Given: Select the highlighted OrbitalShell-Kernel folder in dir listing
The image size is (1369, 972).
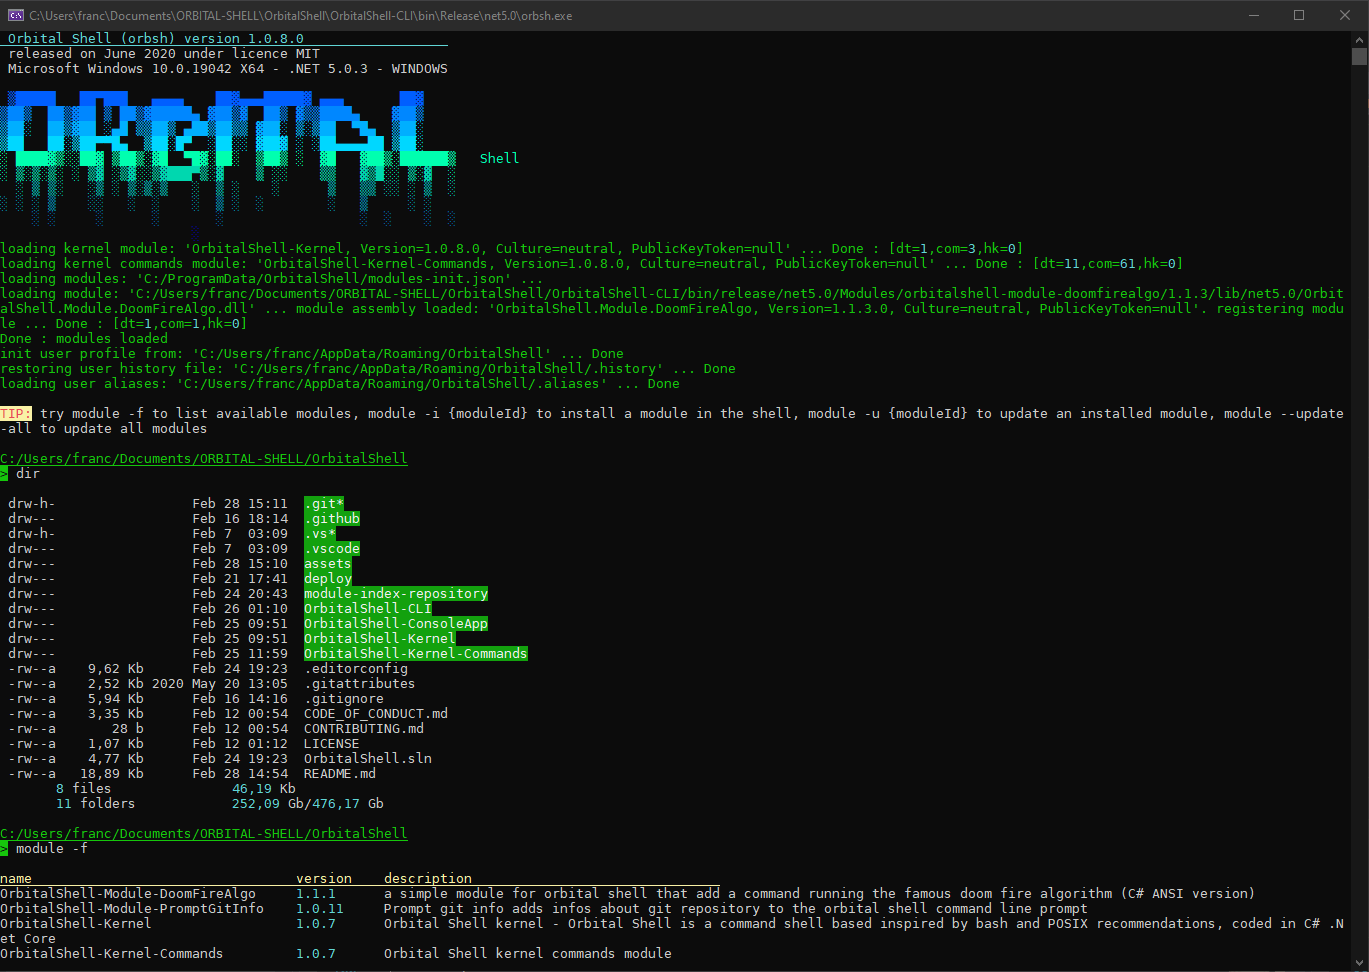Looking at the screenshot, I should (380, 639).
